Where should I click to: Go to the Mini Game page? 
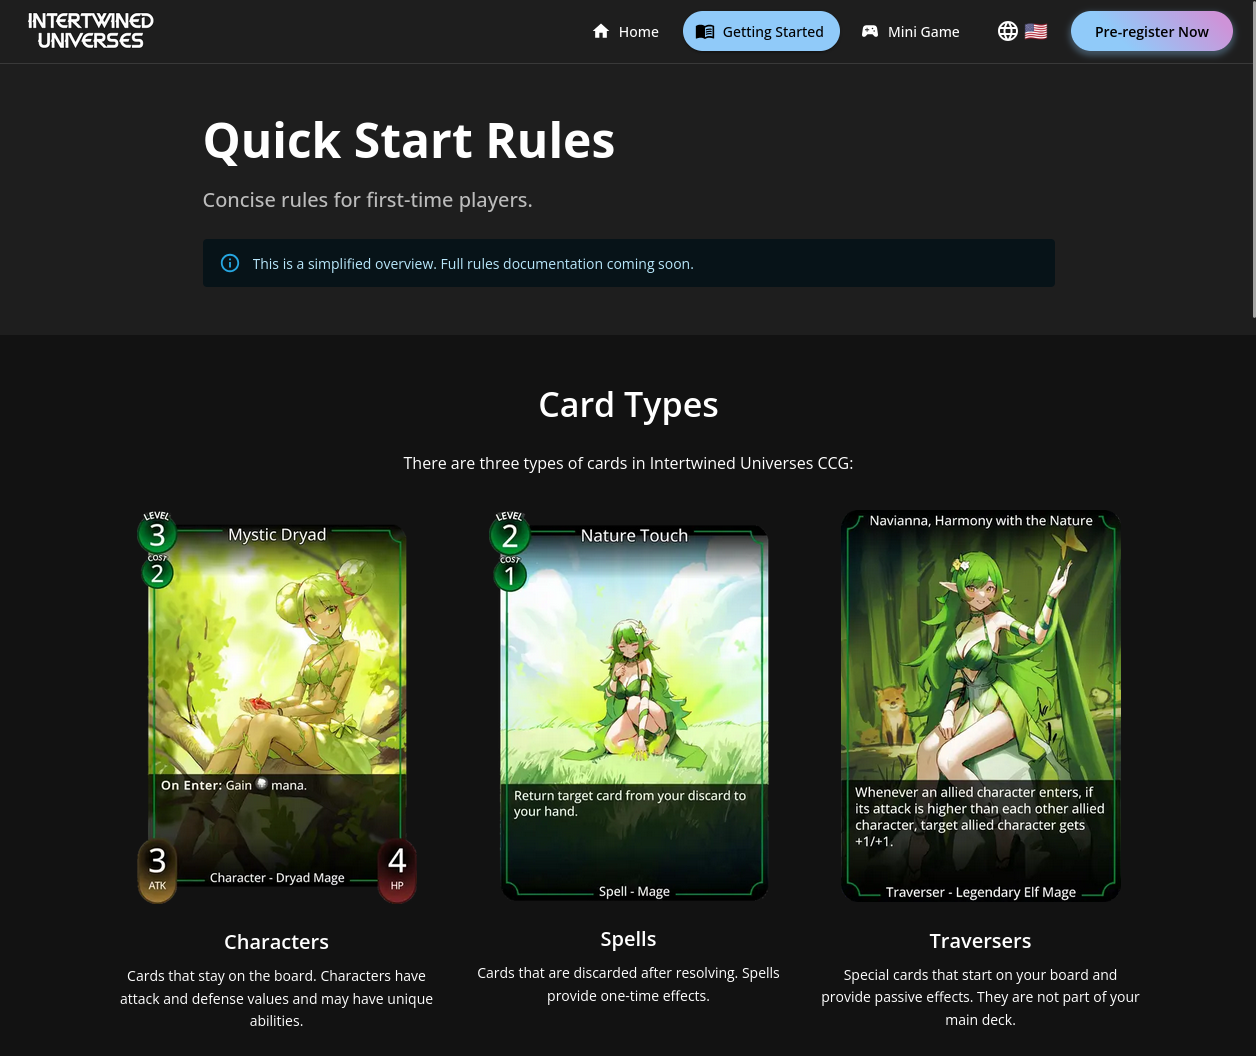(x=911, y=31)
